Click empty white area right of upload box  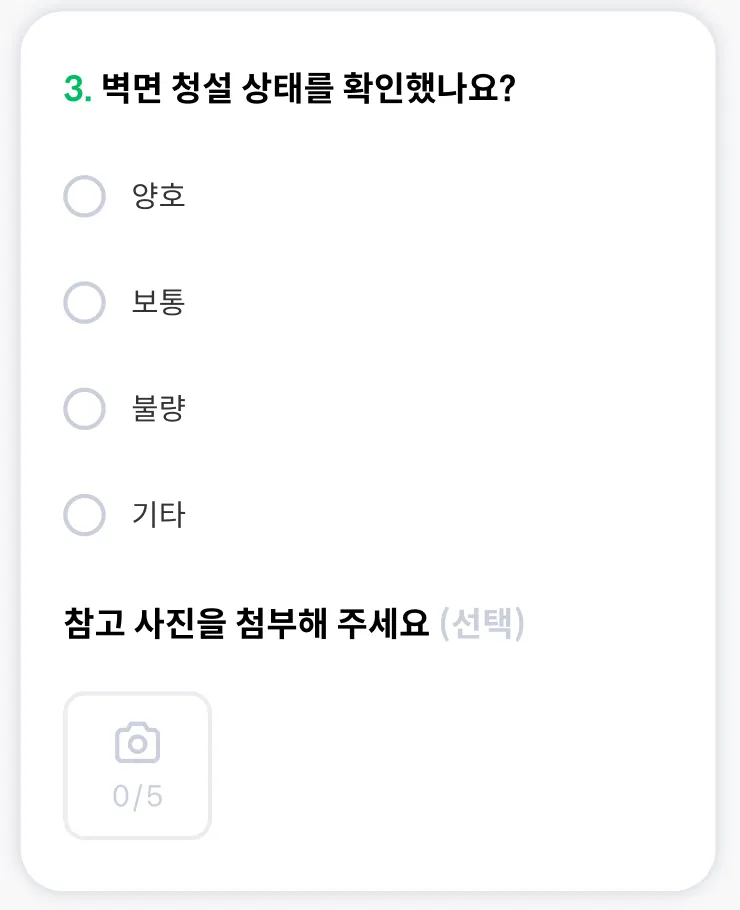[x=450, y=765]
